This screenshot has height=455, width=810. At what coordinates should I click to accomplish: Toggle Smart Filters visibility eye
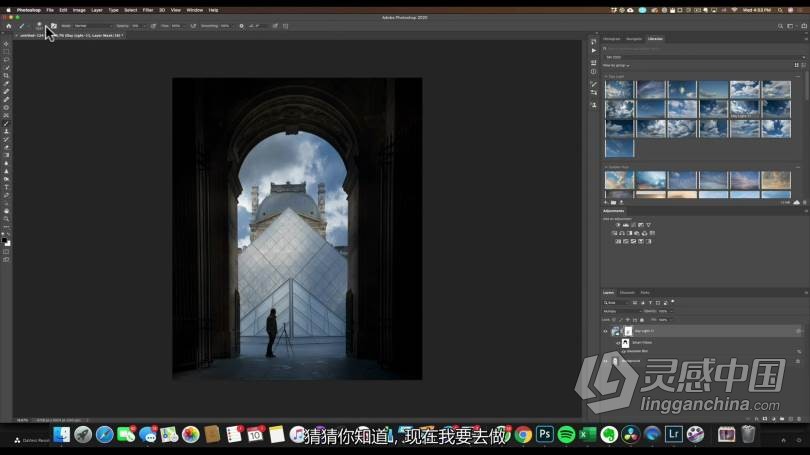pyautogui.click(x=618, y=343)
